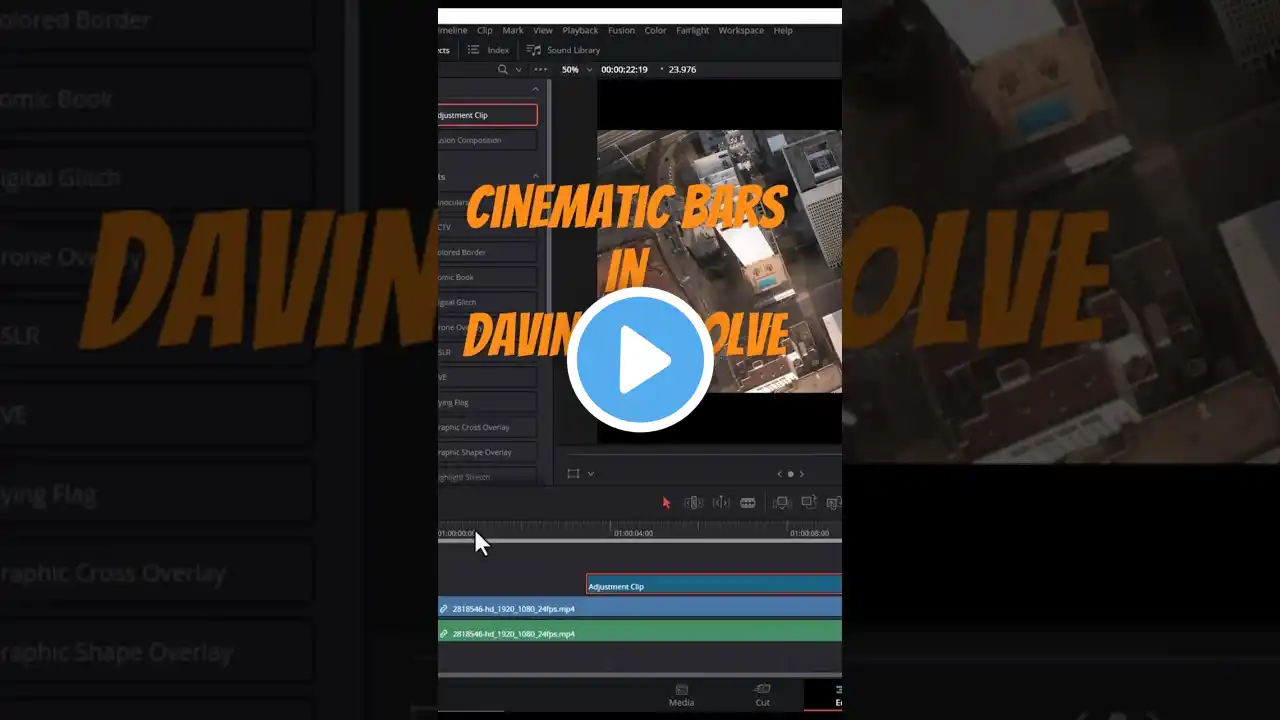Collapse the section above Adjustment Clip

point(535,89)
